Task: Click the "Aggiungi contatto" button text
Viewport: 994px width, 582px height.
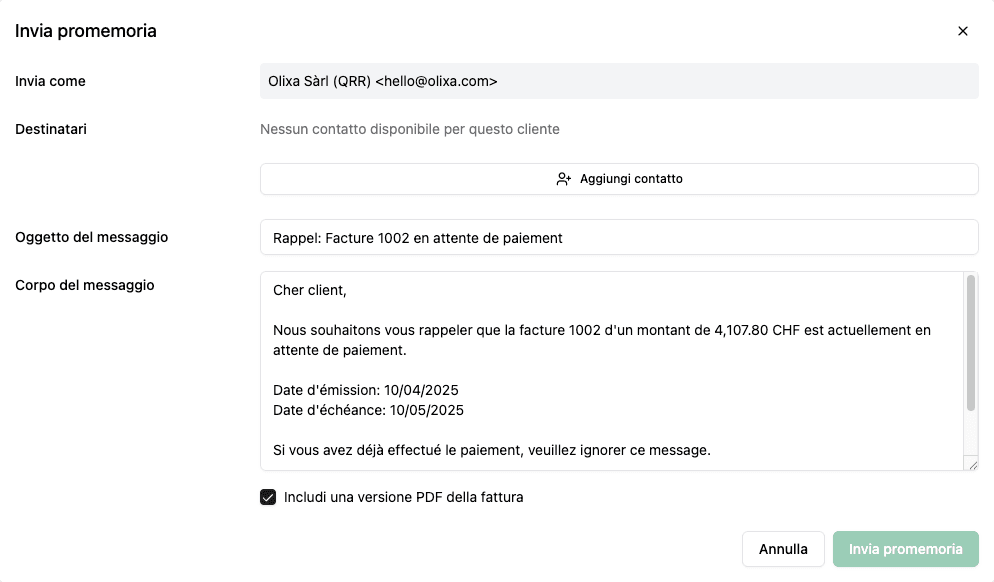Action: point(631,179)
